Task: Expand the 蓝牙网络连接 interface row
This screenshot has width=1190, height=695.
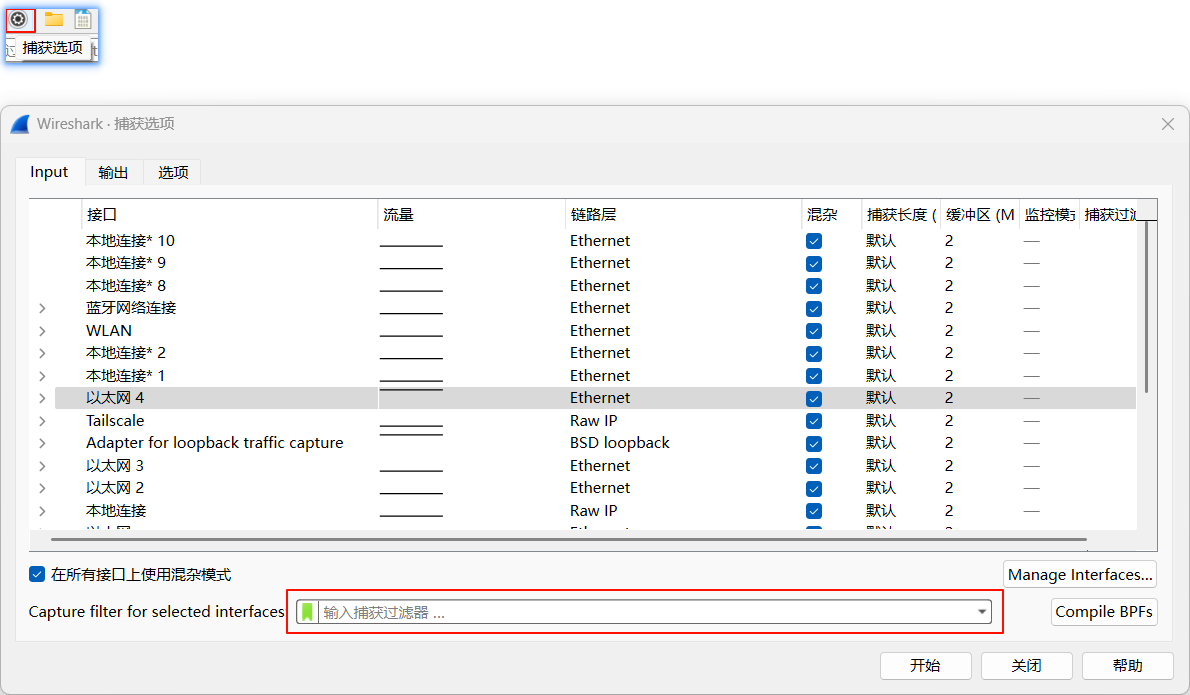Action: [x=42, y=308]
